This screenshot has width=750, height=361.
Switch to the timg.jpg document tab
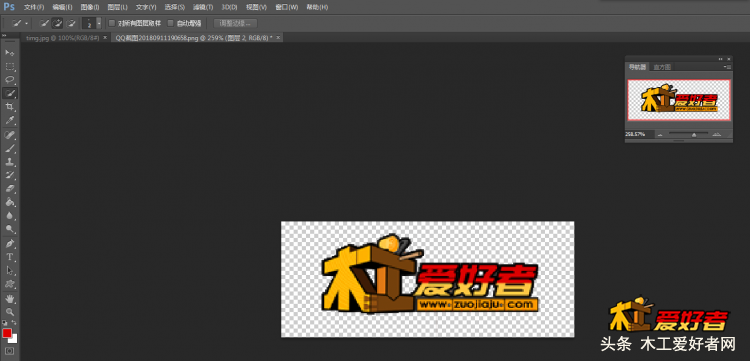[63, 37]
